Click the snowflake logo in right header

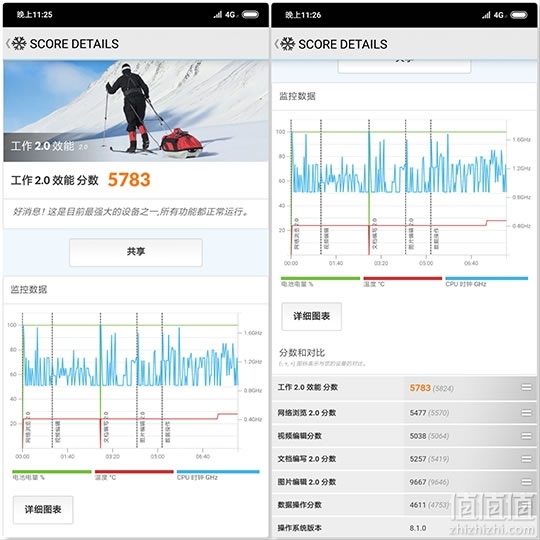point(288,44)
